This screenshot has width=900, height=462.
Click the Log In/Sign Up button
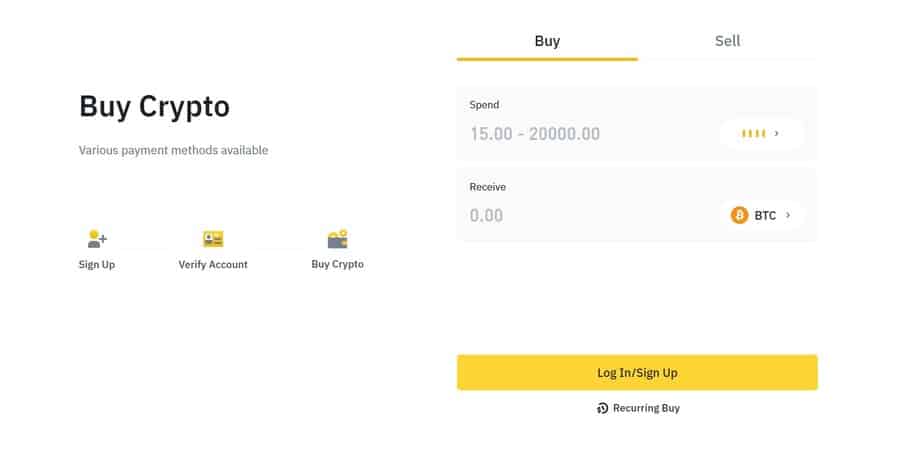(637, 372)
